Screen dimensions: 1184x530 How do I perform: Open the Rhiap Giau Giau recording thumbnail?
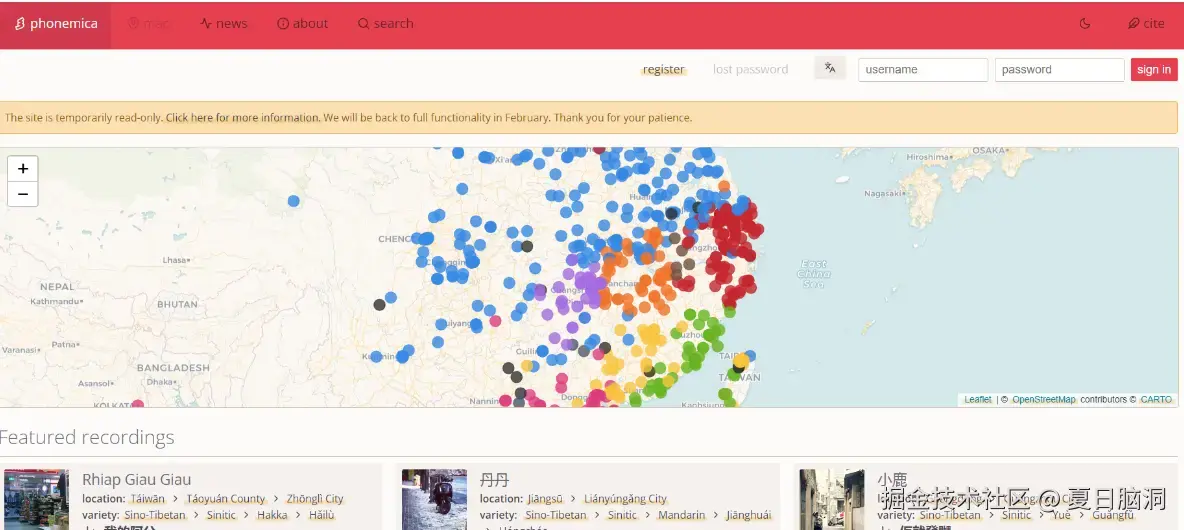pos(36,499)
